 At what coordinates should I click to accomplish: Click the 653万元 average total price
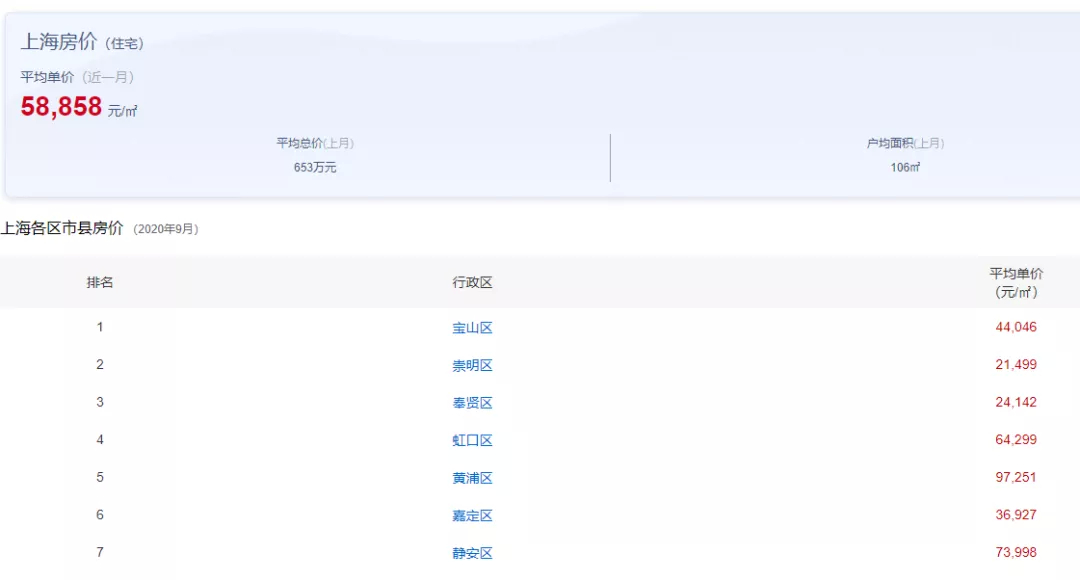click(315, 167)
